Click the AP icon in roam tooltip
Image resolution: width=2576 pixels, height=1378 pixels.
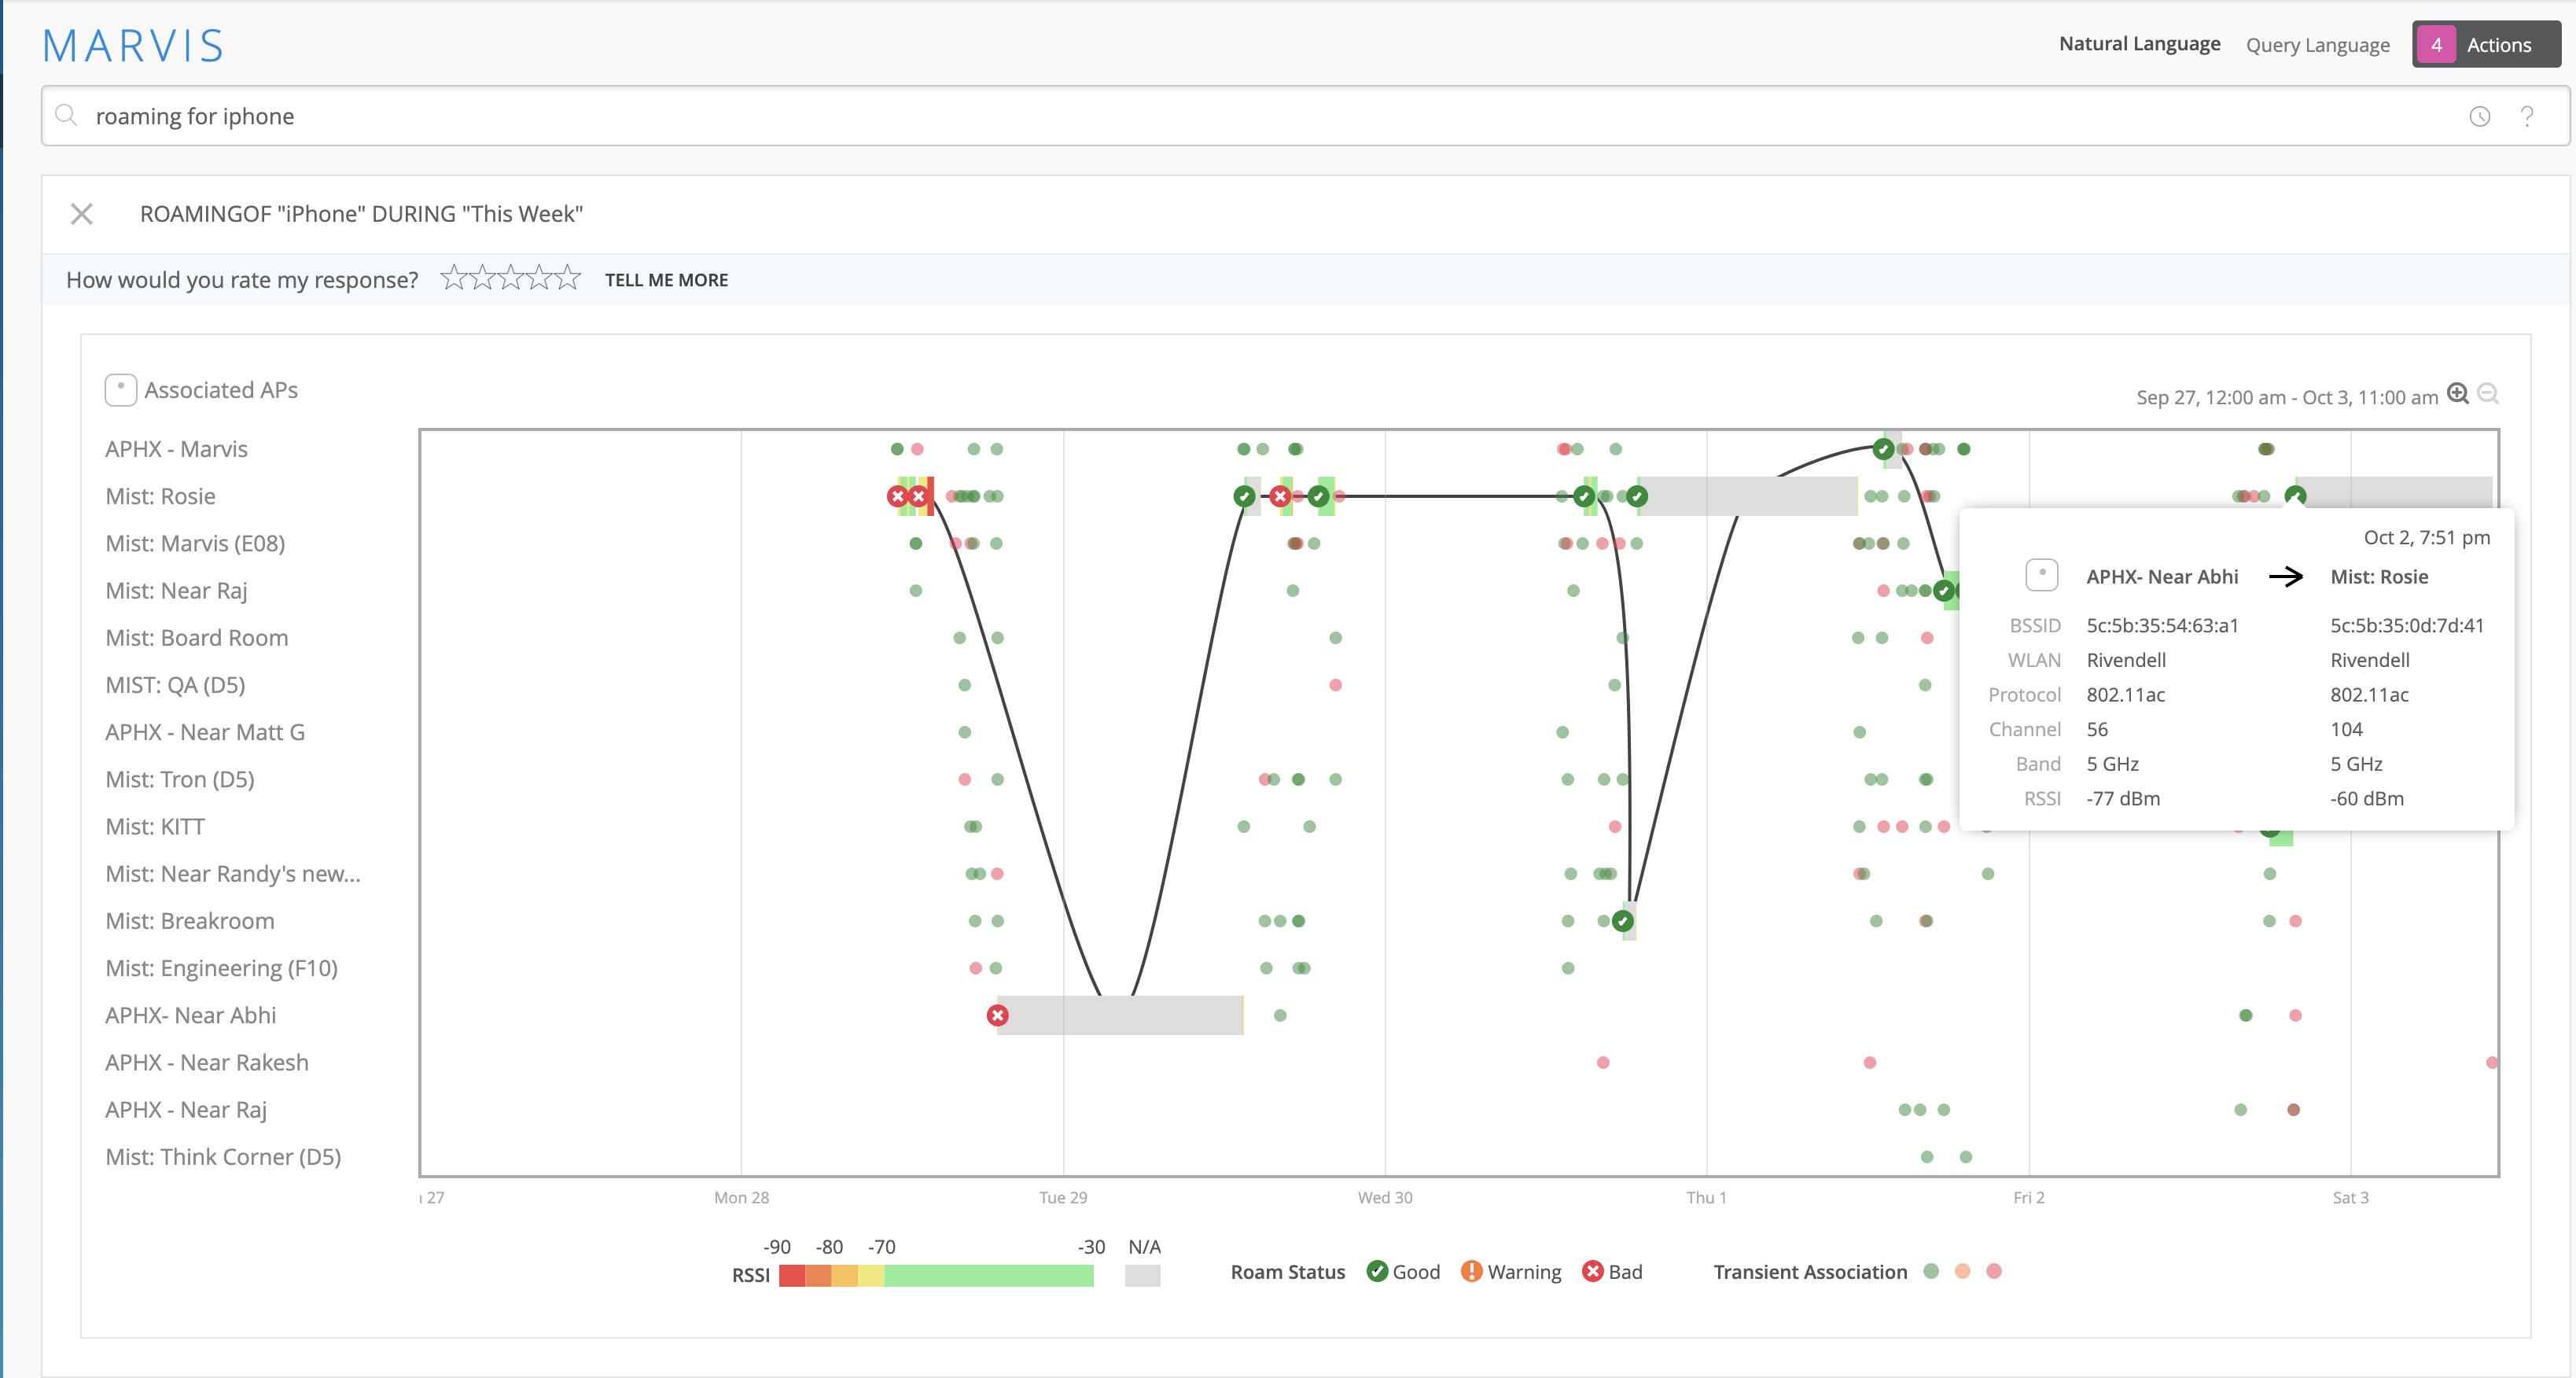point(2041,576)
